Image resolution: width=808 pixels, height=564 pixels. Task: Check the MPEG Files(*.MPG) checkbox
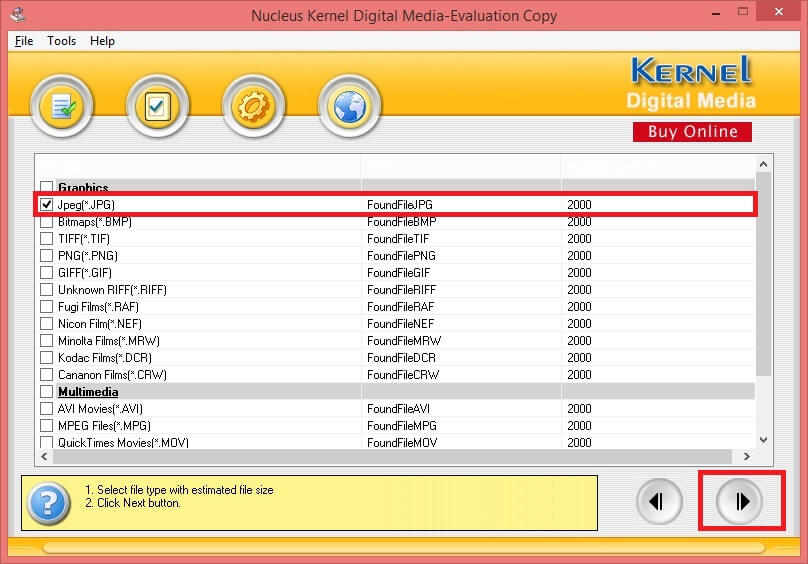pos(46,426)
